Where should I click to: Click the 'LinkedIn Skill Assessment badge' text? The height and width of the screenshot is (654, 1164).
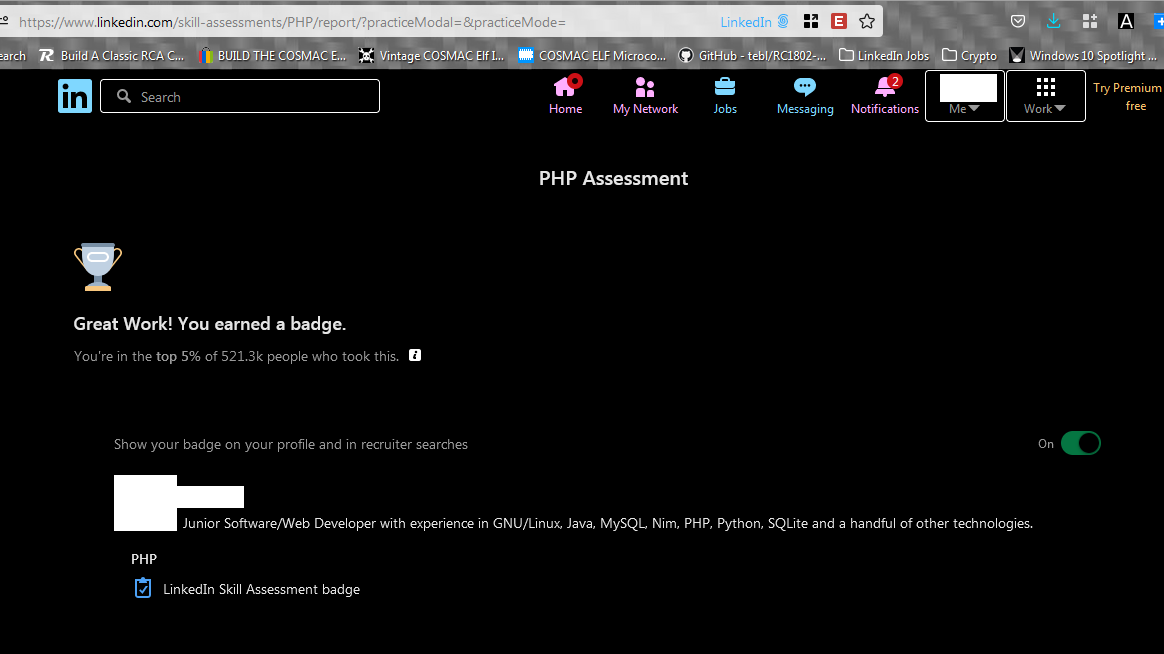click(261, 589)
